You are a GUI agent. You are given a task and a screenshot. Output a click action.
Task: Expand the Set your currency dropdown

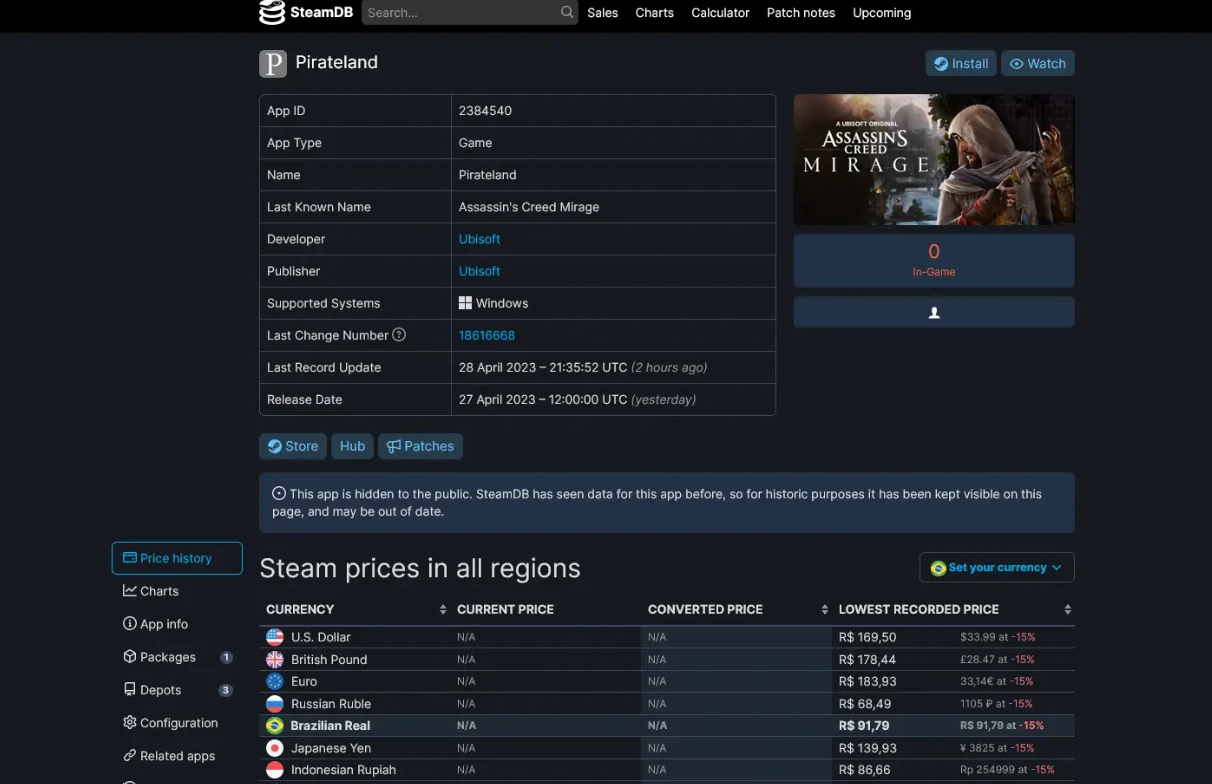[x=997, y=568]
